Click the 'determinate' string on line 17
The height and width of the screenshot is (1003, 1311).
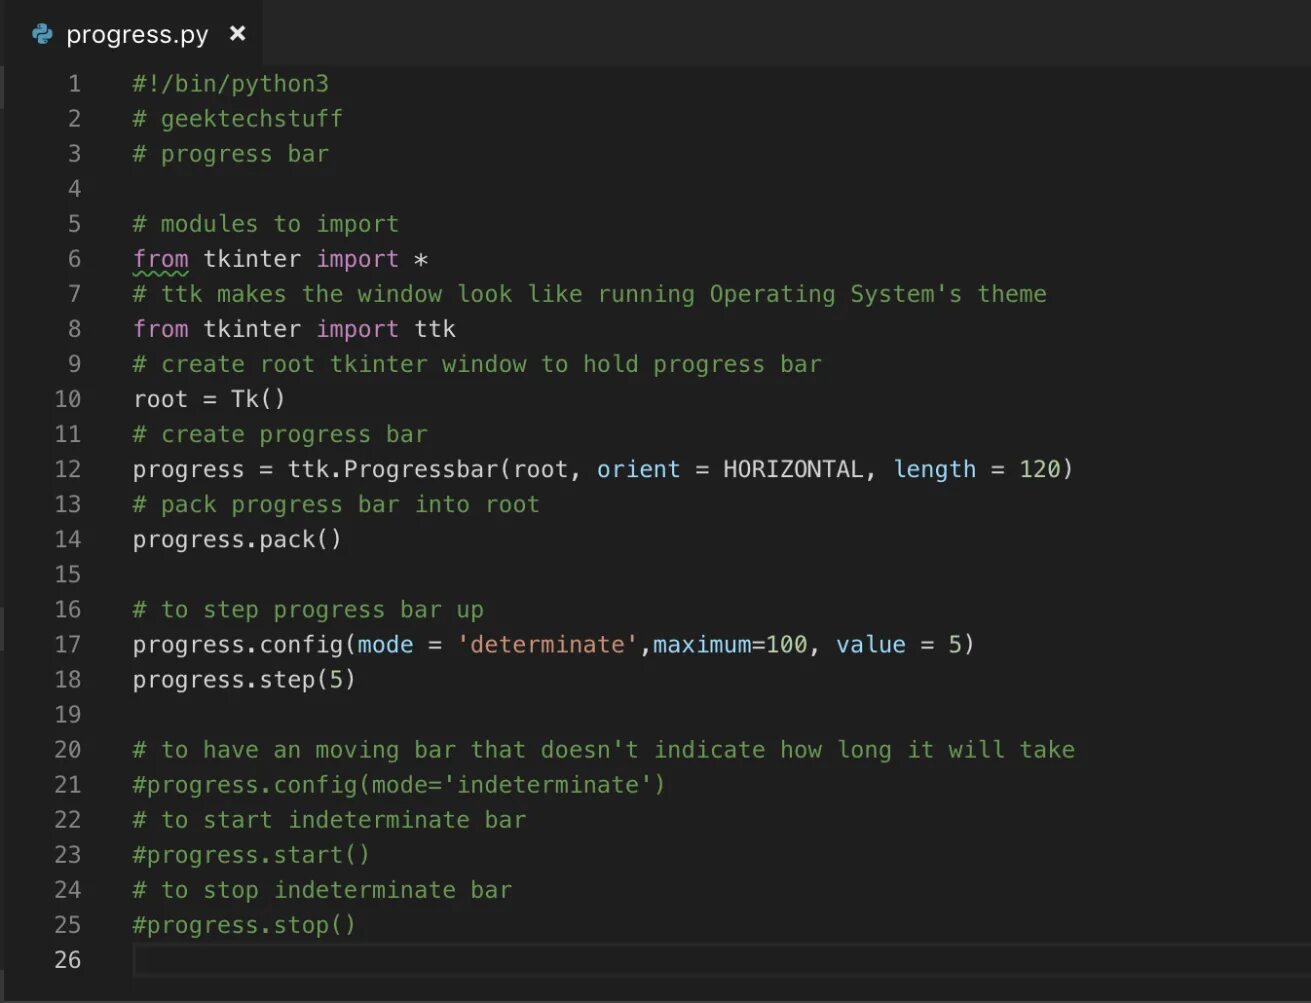547,644
